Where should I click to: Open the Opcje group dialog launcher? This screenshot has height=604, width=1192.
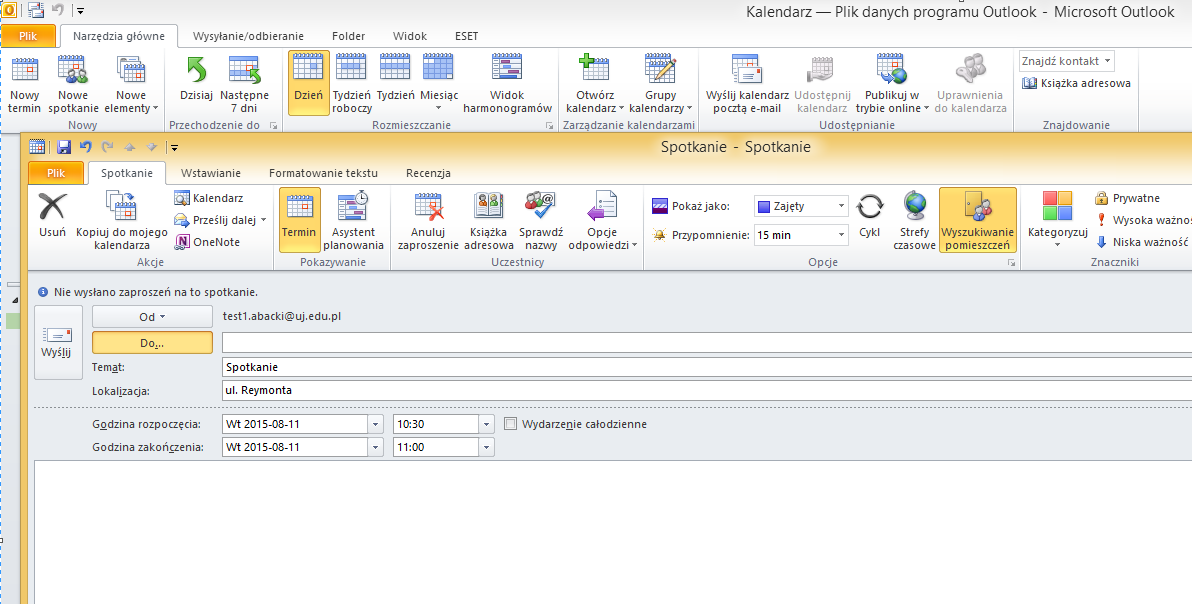pyautogui.click(x=1011, y=263)
